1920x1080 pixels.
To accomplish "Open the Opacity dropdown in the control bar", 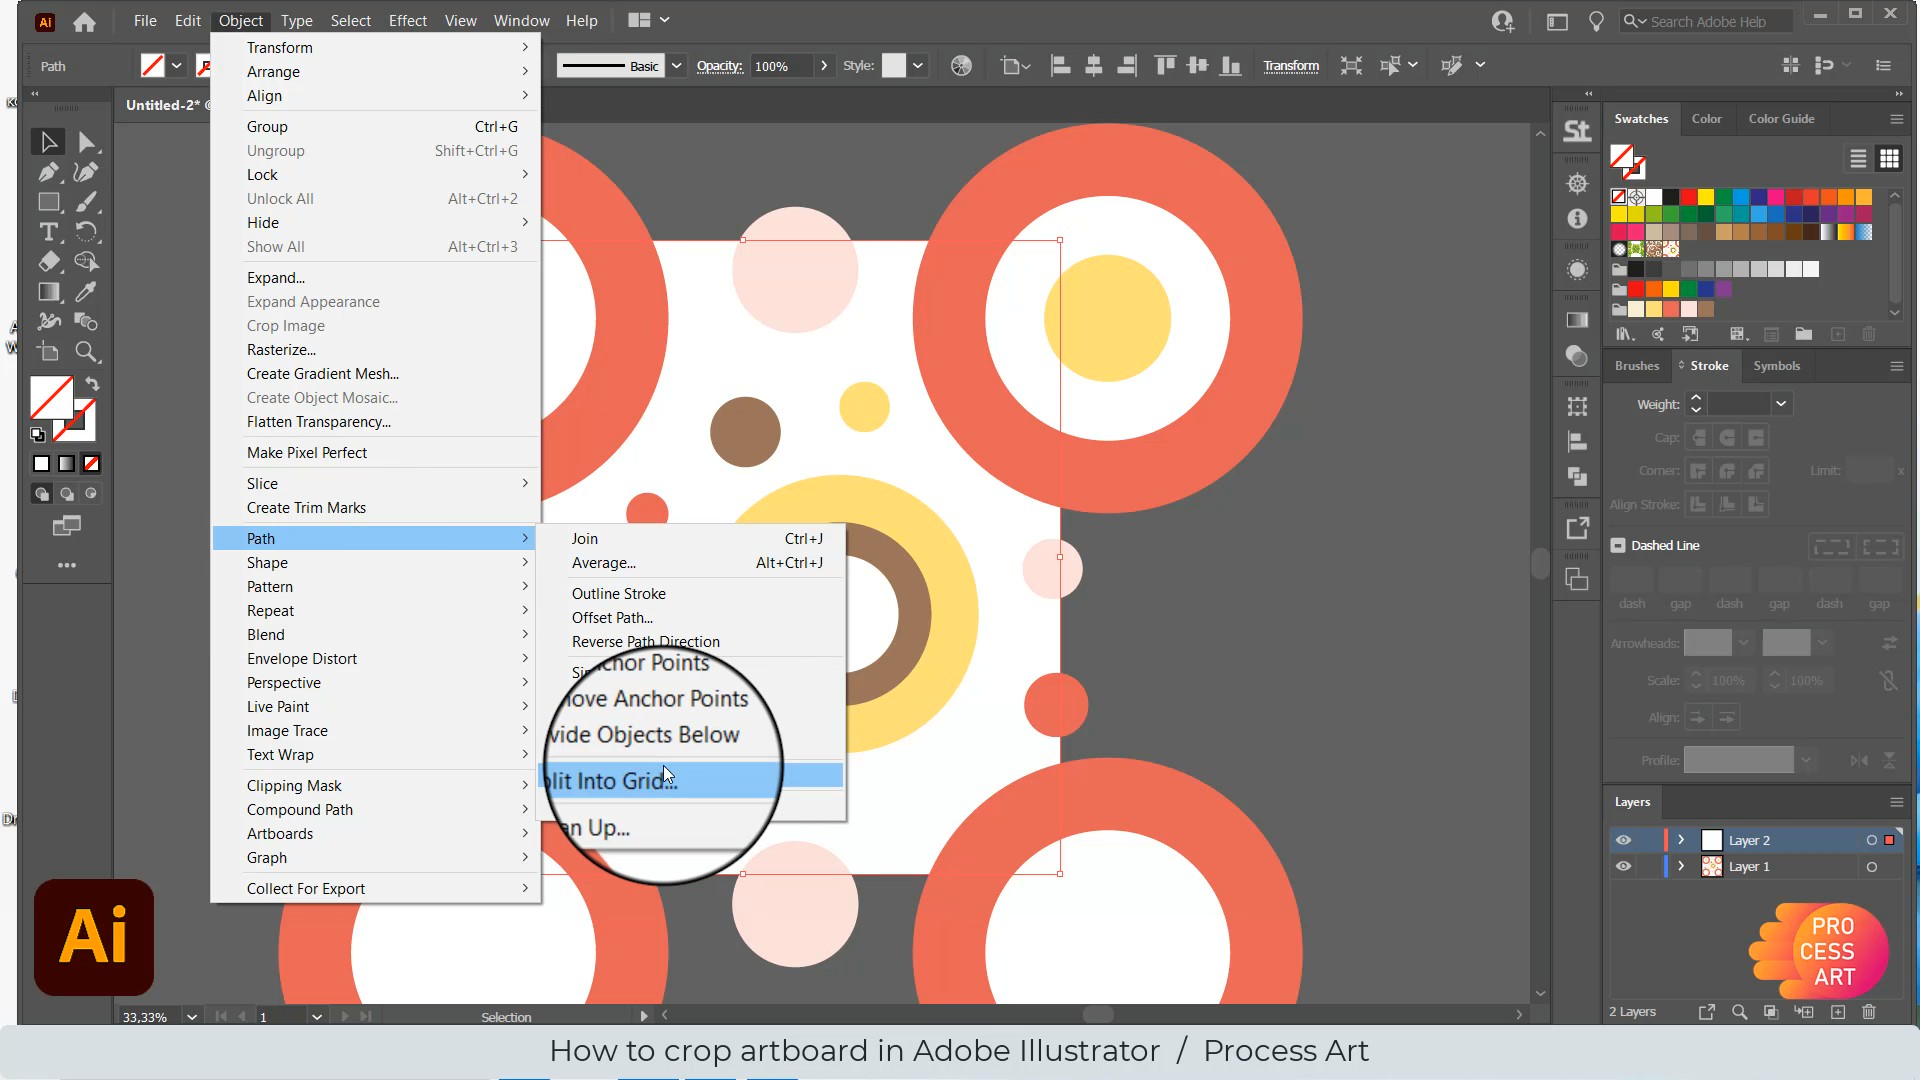I will tap(824, 66).
